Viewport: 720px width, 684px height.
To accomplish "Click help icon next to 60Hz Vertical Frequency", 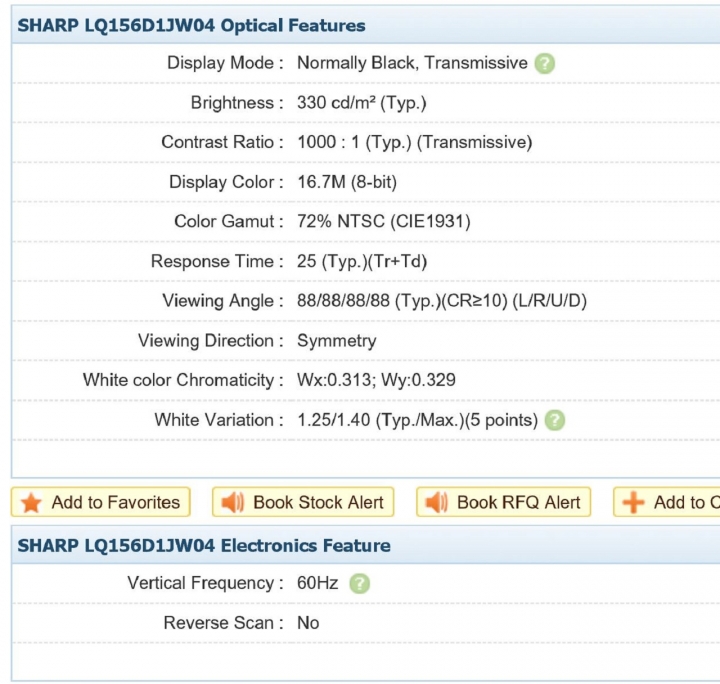I will pos(360,583).
